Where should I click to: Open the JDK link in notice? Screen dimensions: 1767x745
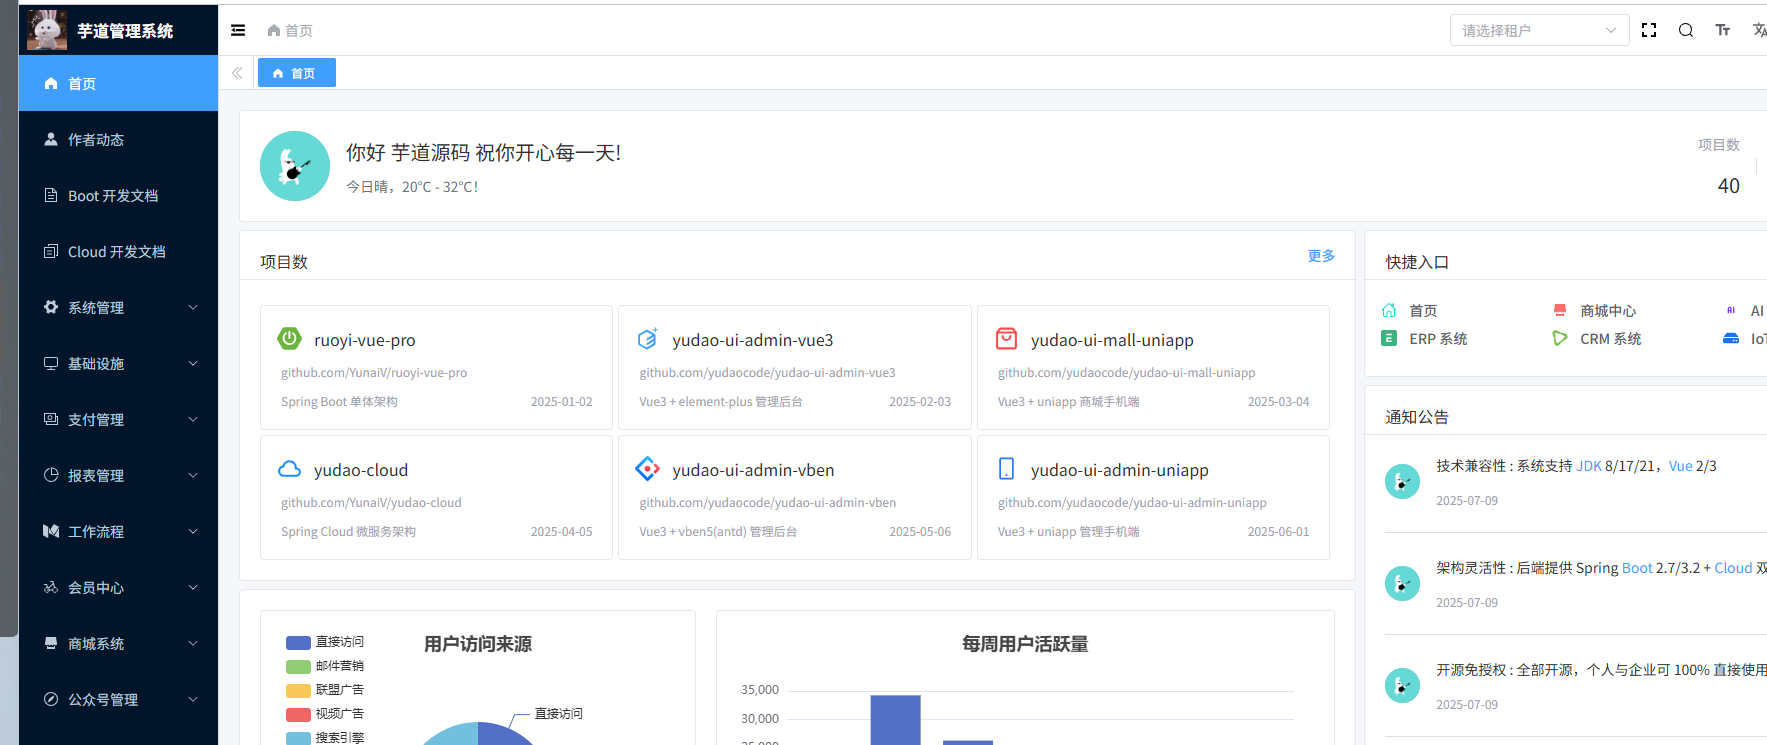click(x=1589, y=466)
